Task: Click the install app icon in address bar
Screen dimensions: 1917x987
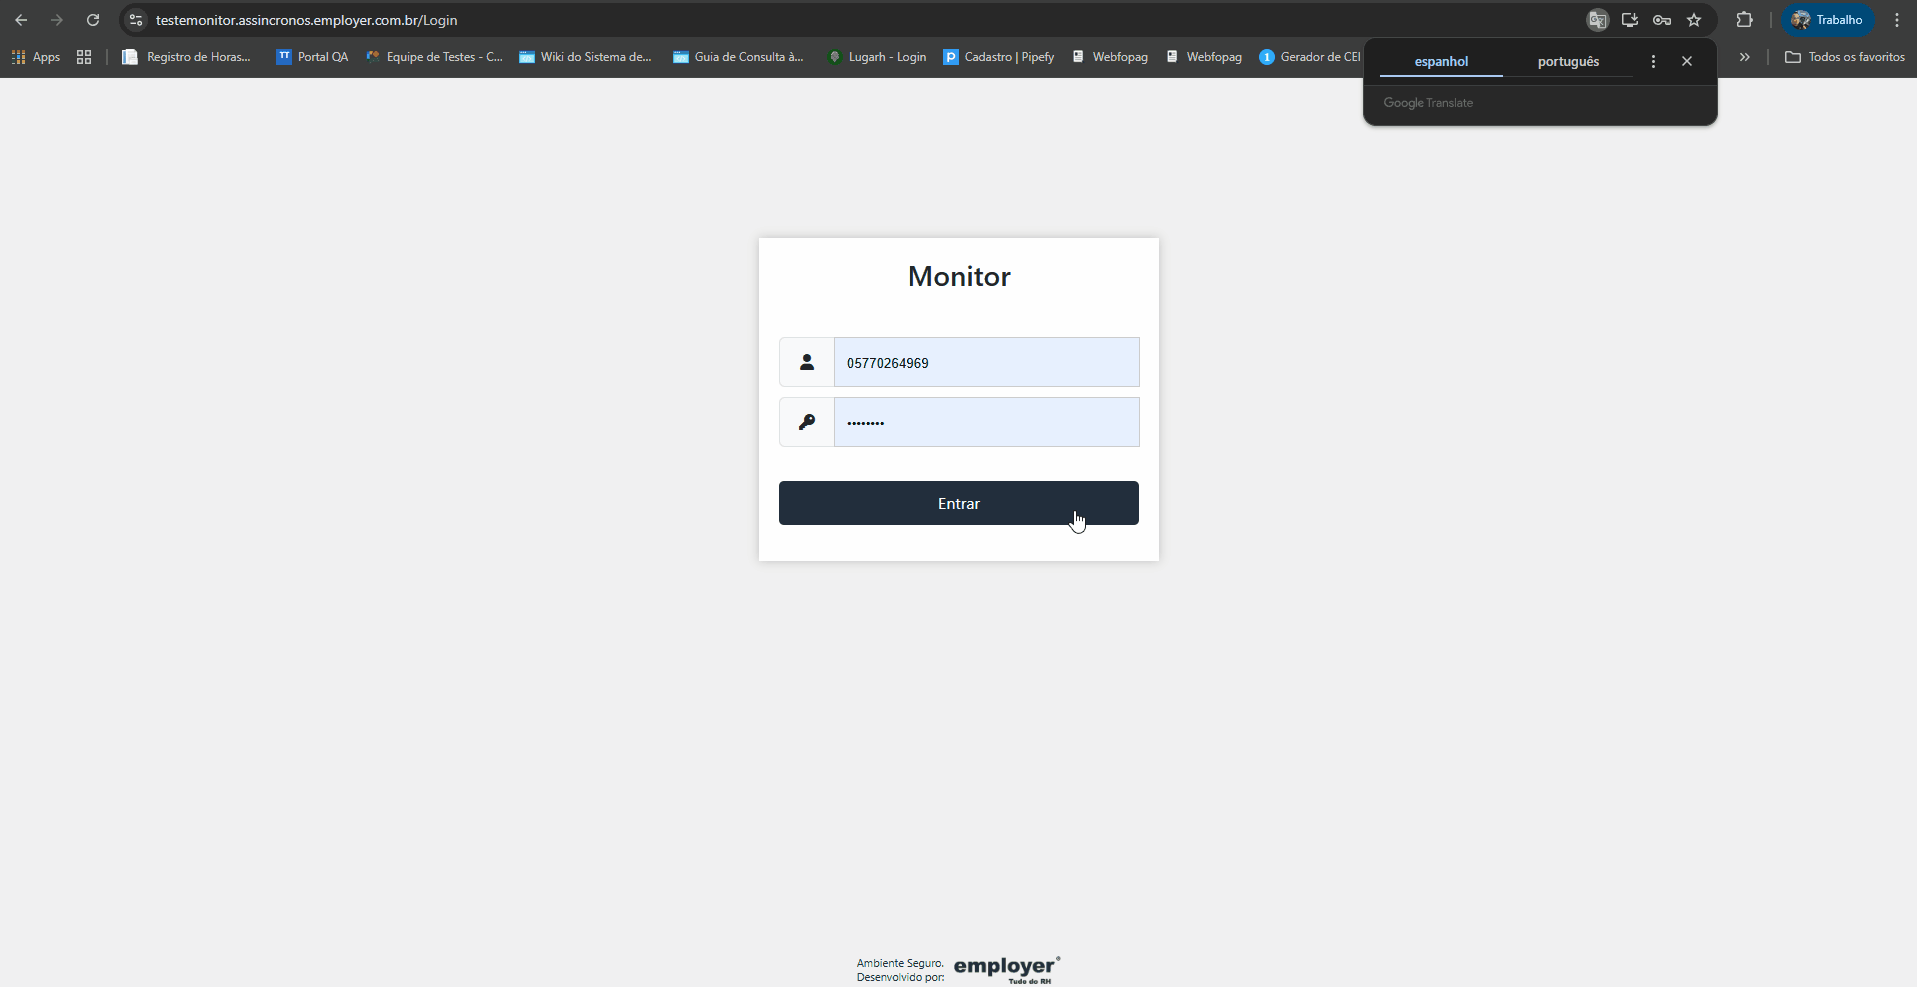Action: click(x=1629, y=20)
